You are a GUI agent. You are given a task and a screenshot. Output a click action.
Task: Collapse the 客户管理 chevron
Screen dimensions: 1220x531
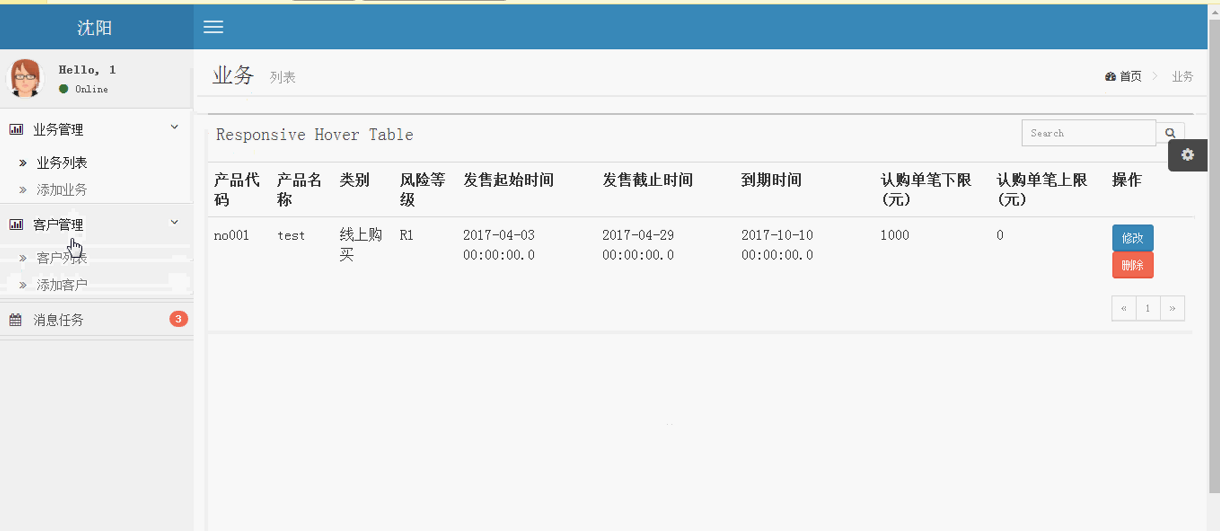(x=175, y=222)
